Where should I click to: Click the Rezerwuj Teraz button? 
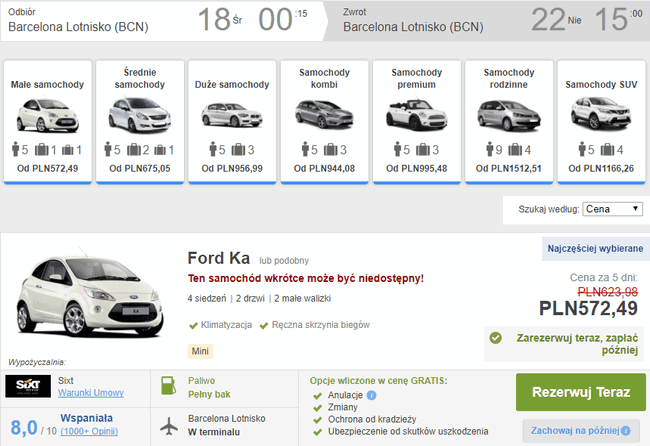click(x=581, y=392)
